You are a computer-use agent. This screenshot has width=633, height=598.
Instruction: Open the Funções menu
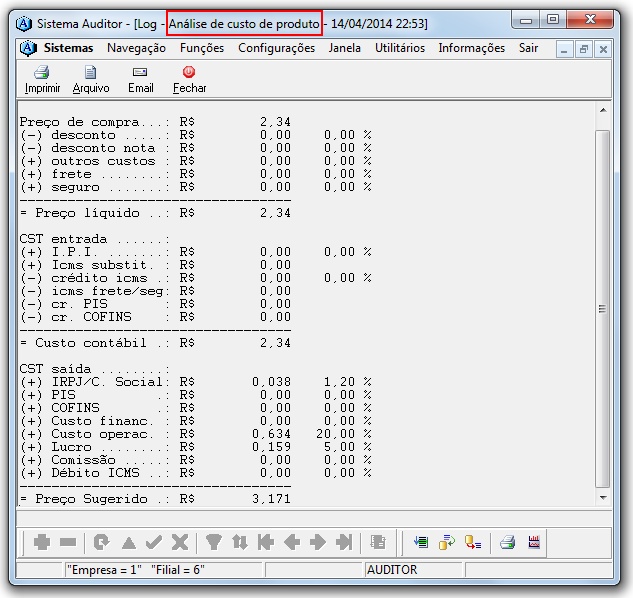click(x=202, y=48)
